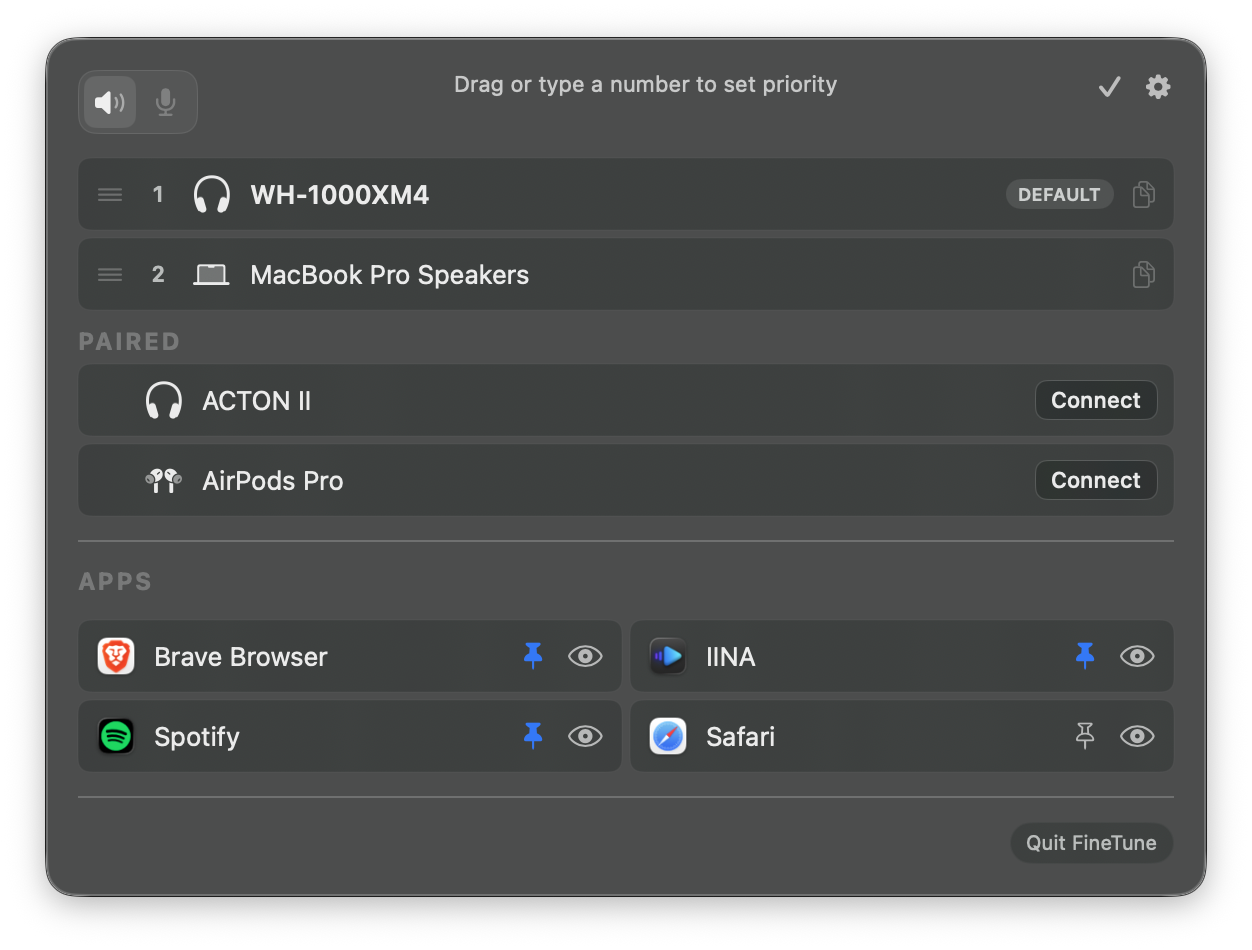Click the checkmark icon in the toolbar
This screenshot has width=1252, height=950.
pos(1108,86)
